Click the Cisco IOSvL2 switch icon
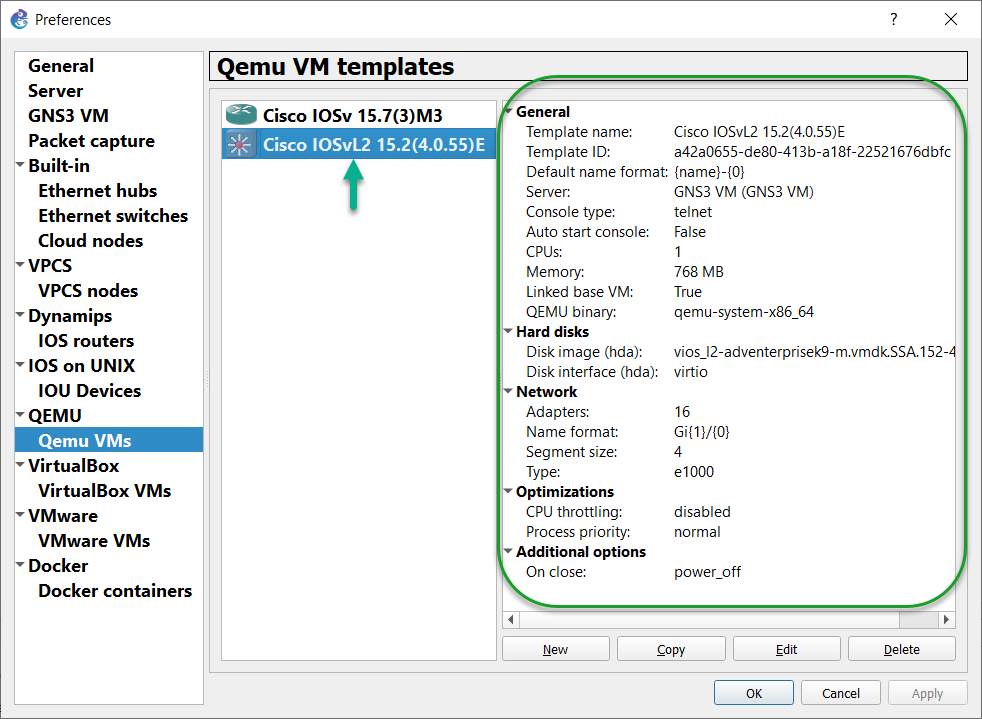Viewport: 982px width, 719px height. pos(239,145)
